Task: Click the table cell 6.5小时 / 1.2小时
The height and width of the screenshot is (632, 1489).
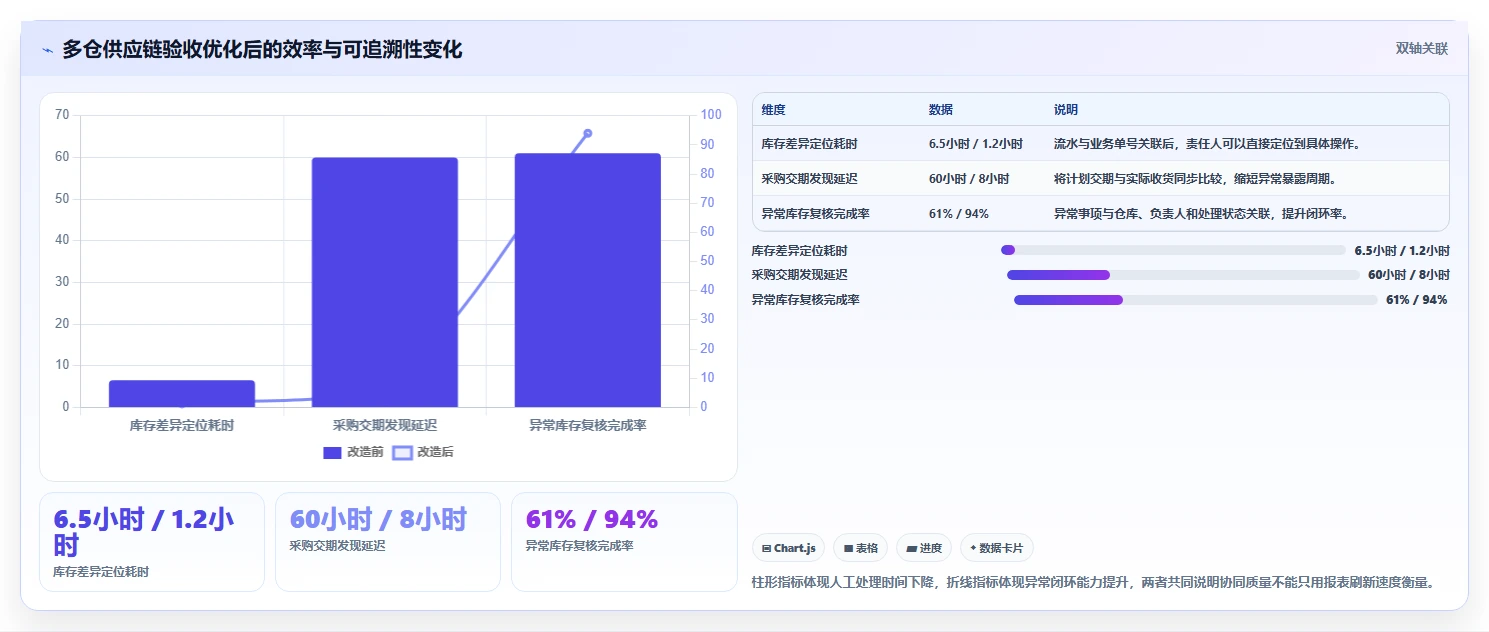Action: click(976, 144)
